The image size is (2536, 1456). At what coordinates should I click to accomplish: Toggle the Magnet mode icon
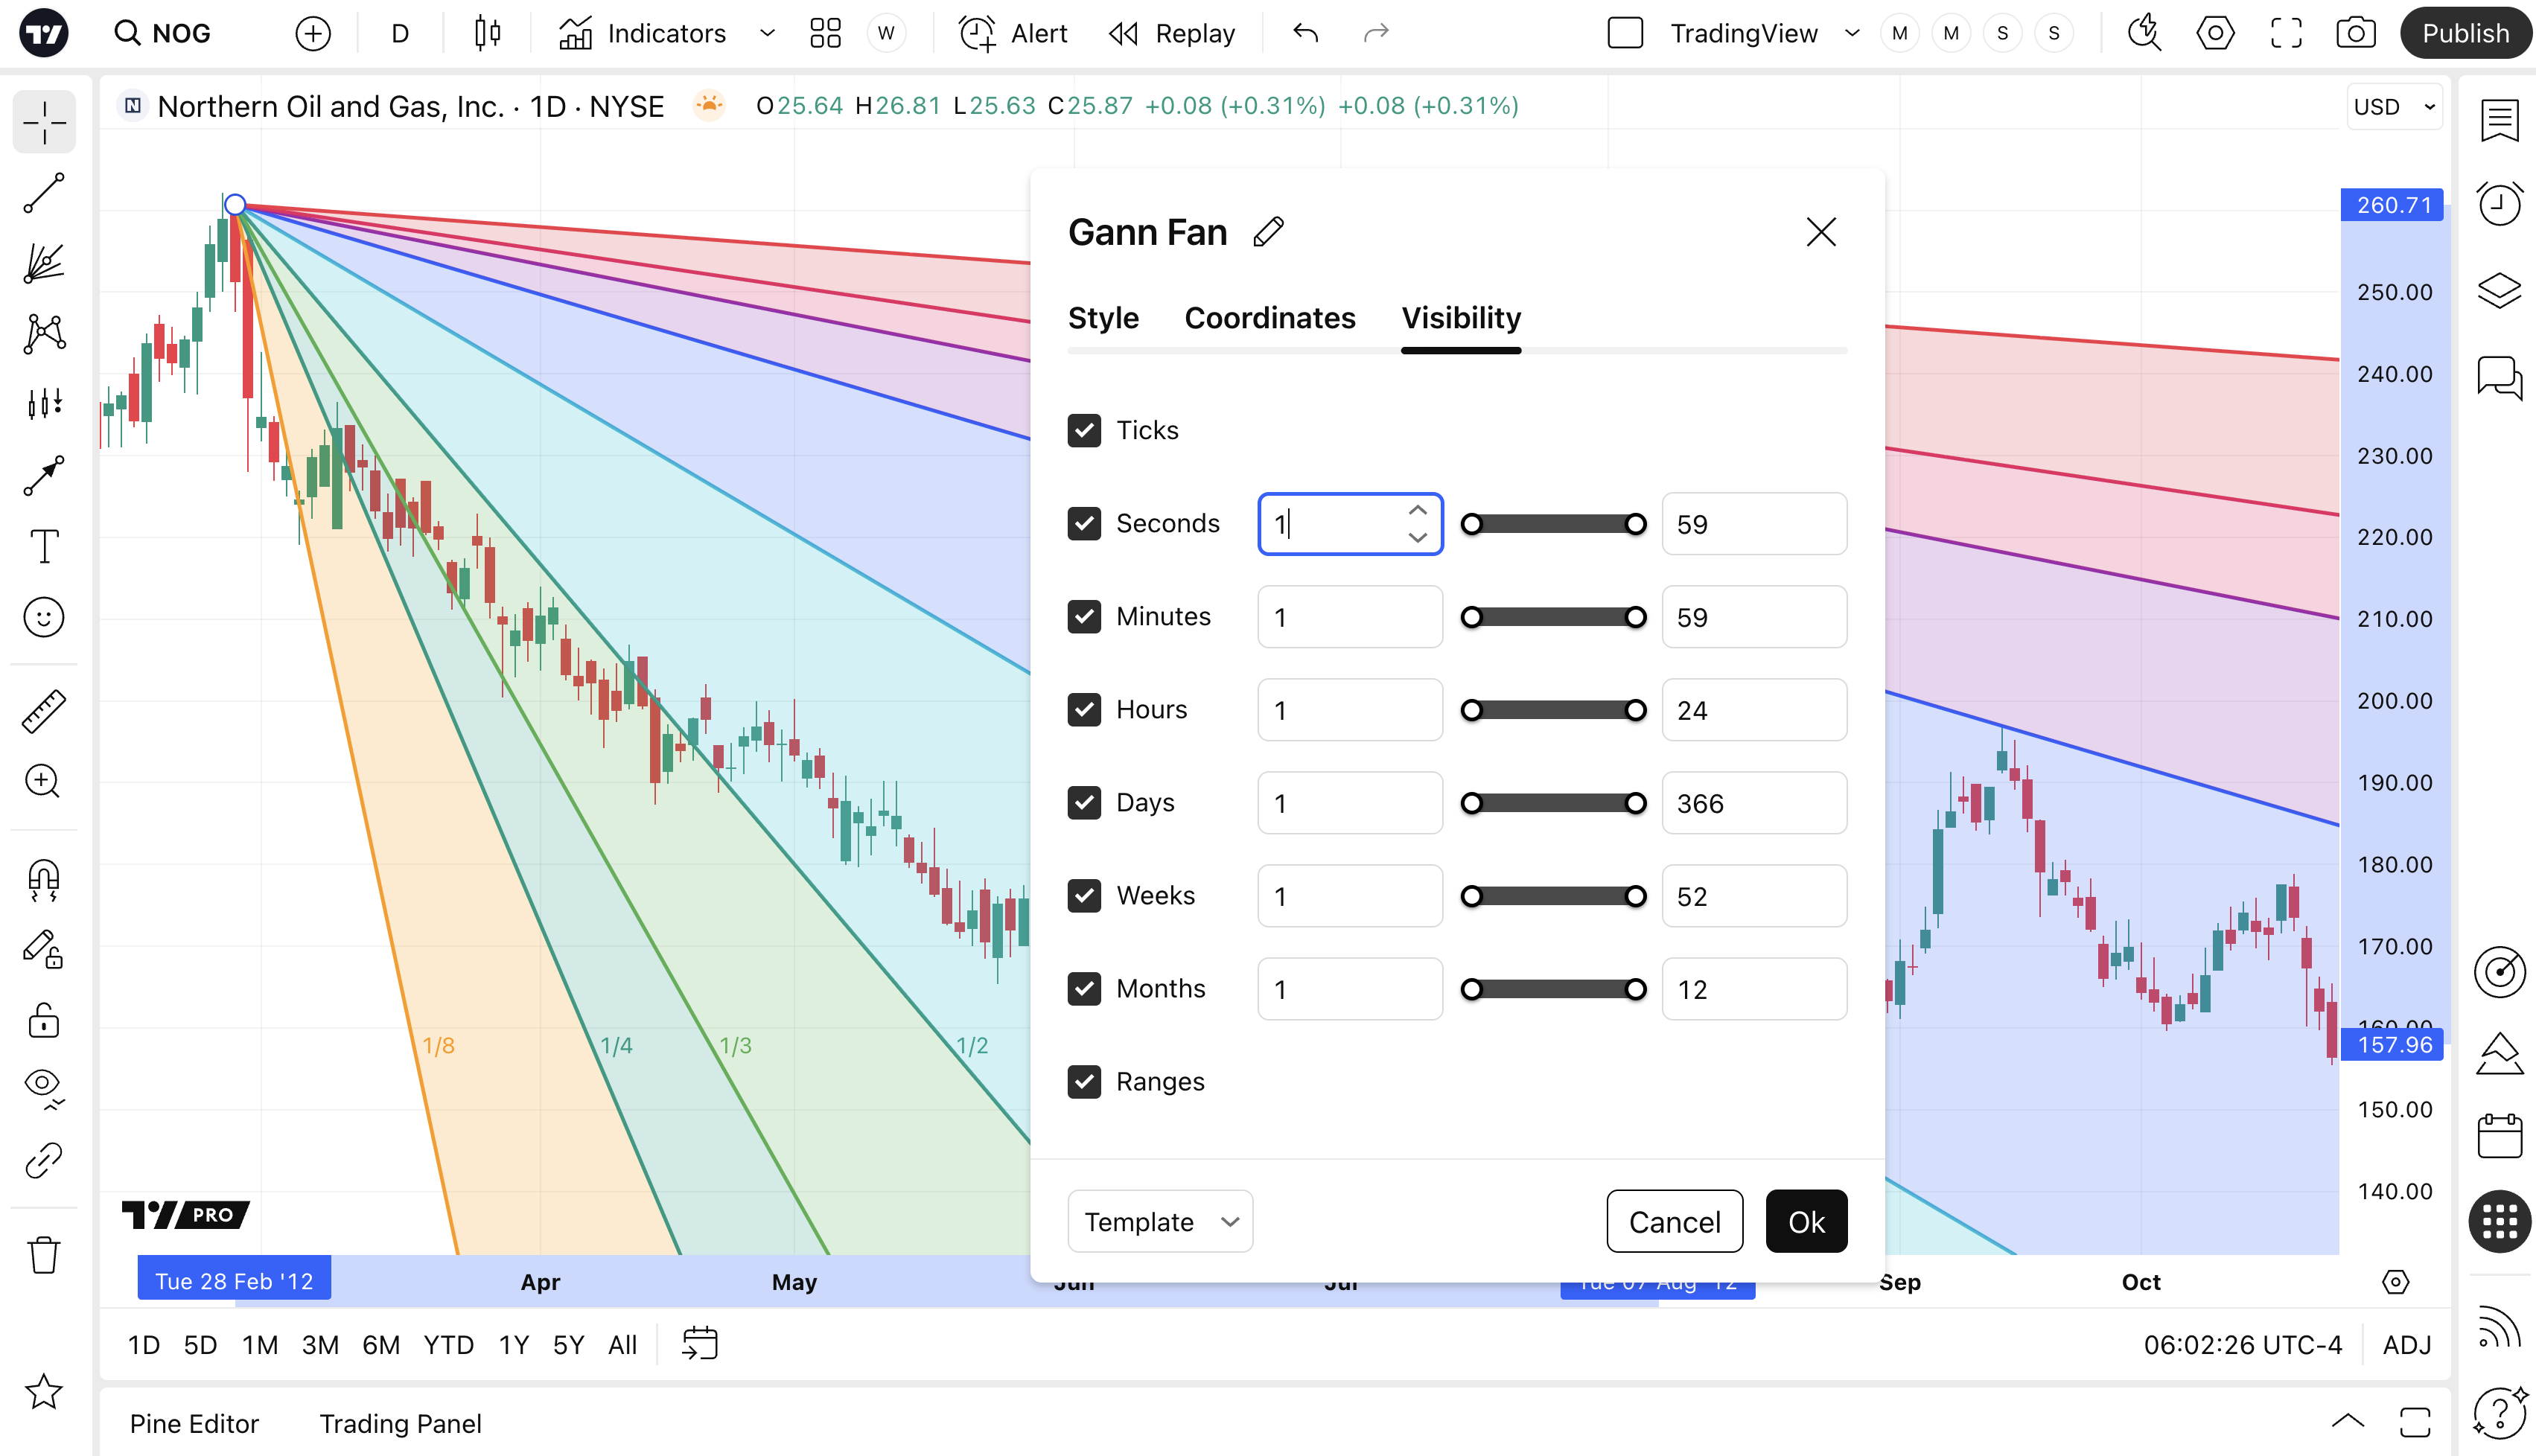pyautogui.click(x=44, y=880)
